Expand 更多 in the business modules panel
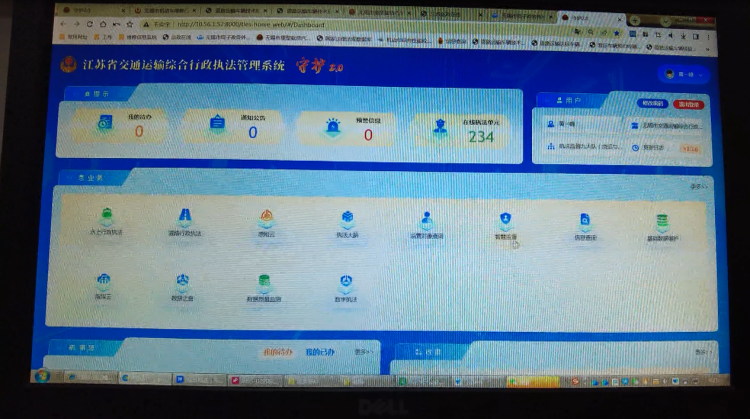 tap(697, 185)
